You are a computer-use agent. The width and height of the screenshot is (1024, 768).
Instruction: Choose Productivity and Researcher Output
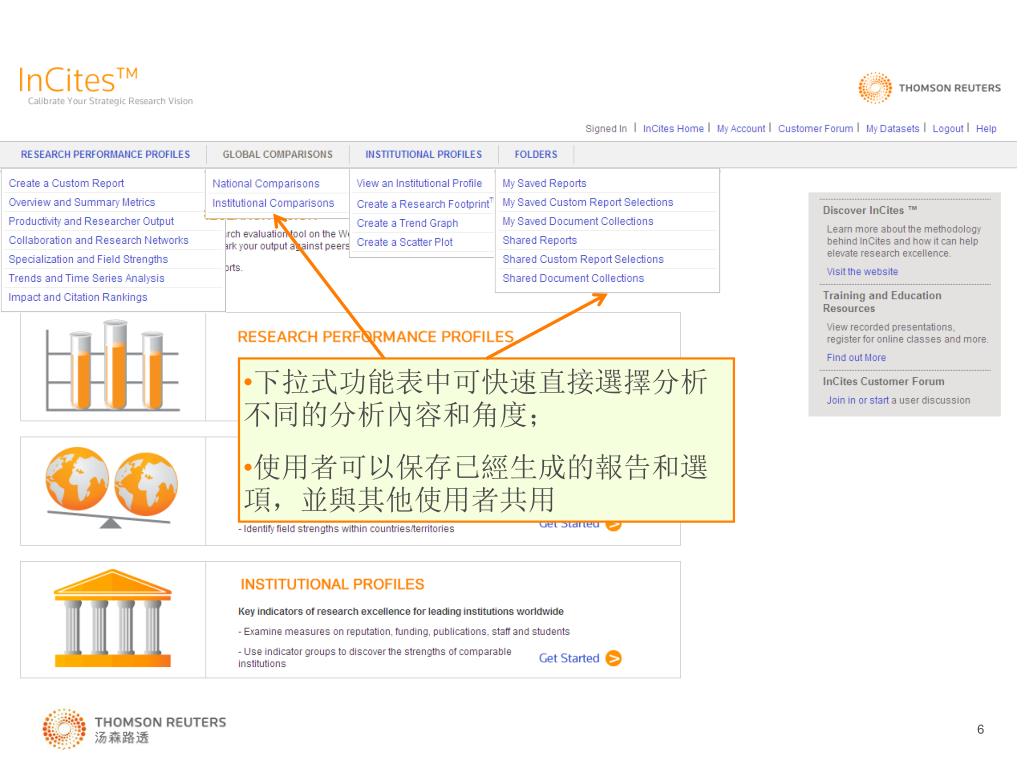coord(91,221)
